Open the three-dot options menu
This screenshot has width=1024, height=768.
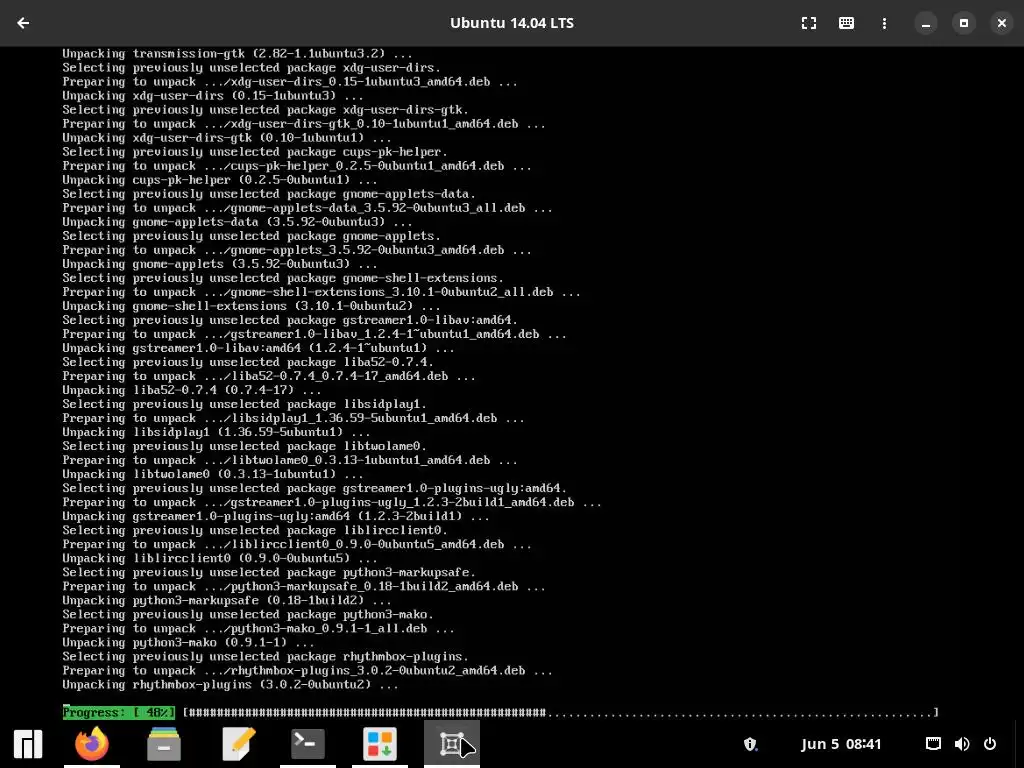pyautogui.click(x=884, y=23)
